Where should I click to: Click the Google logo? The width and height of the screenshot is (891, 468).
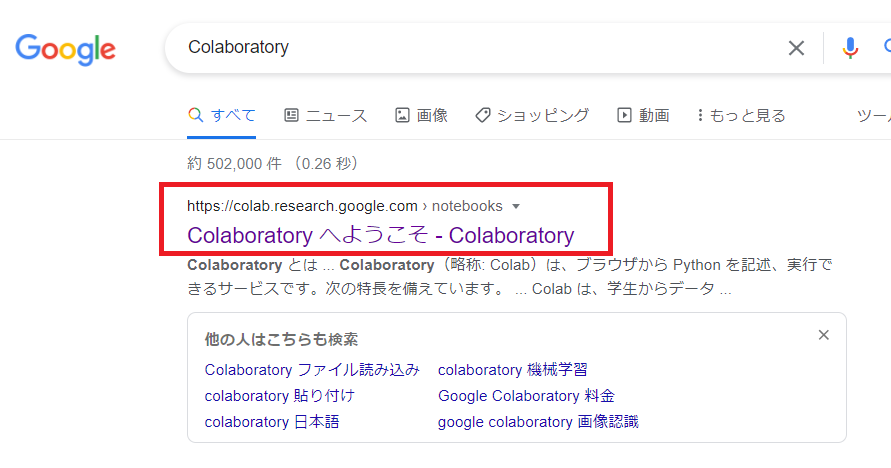(x=66, y=48)
